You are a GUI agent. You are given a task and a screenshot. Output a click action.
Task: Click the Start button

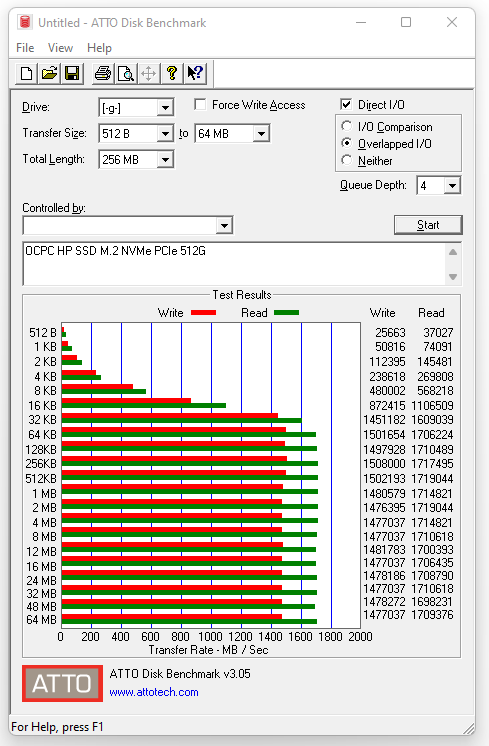(x=428, y=225)
